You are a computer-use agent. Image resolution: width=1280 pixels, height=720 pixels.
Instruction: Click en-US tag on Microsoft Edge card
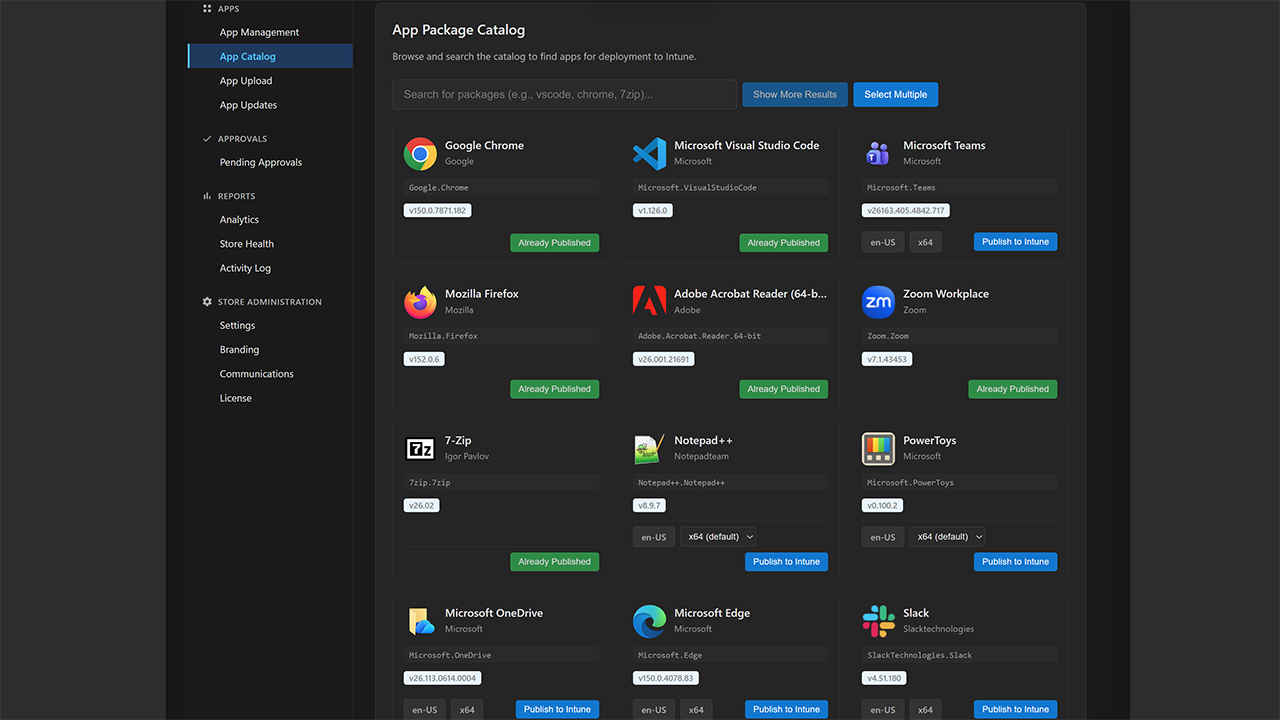pyautogui.click(x=654, y=709)
